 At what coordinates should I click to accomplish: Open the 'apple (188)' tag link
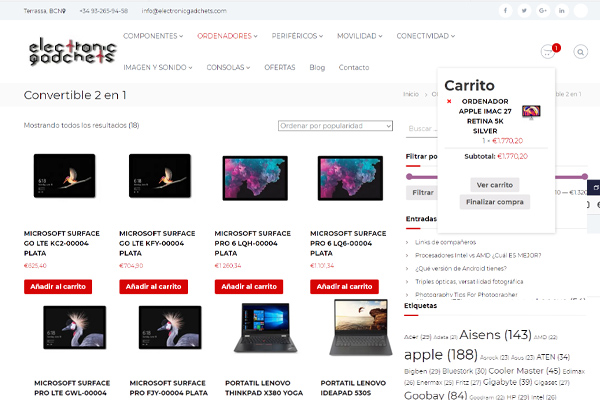[444, 355]
